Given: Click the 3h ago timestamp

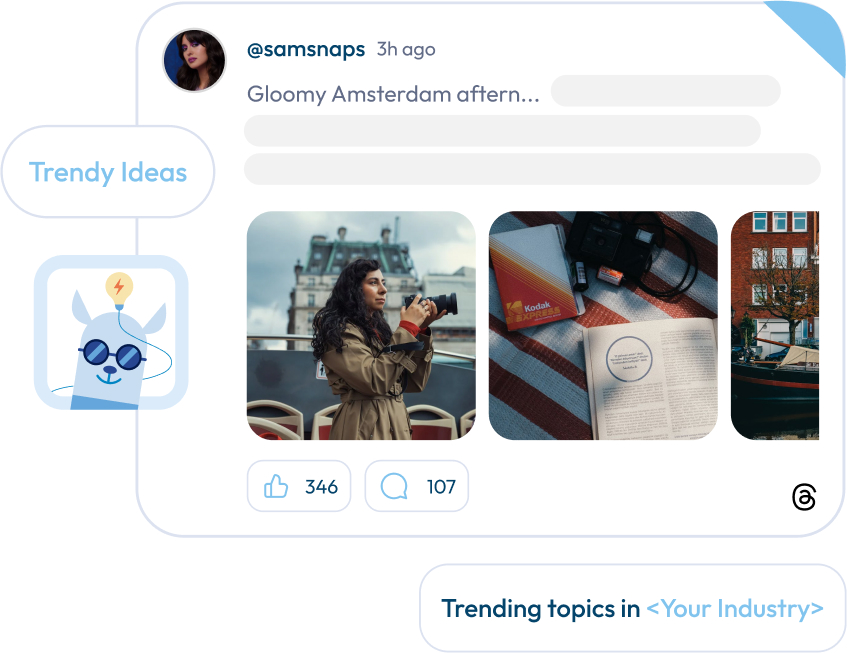Looking at the screenshot, I should pyautogui.click(x=406, y=50).
